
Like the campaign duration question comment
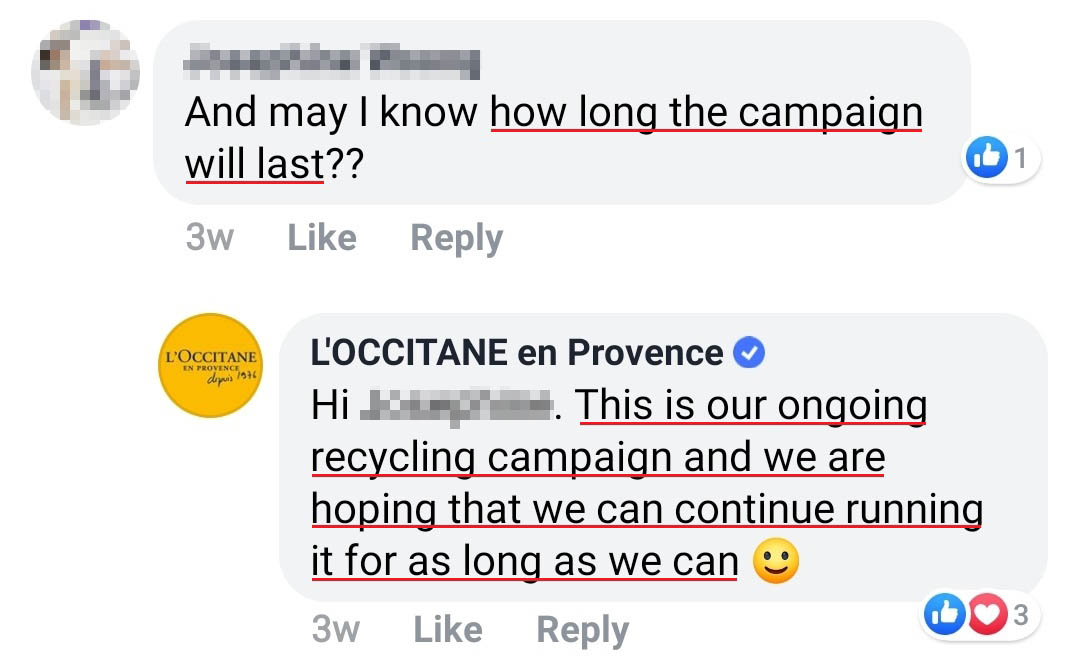pos(322,238)
